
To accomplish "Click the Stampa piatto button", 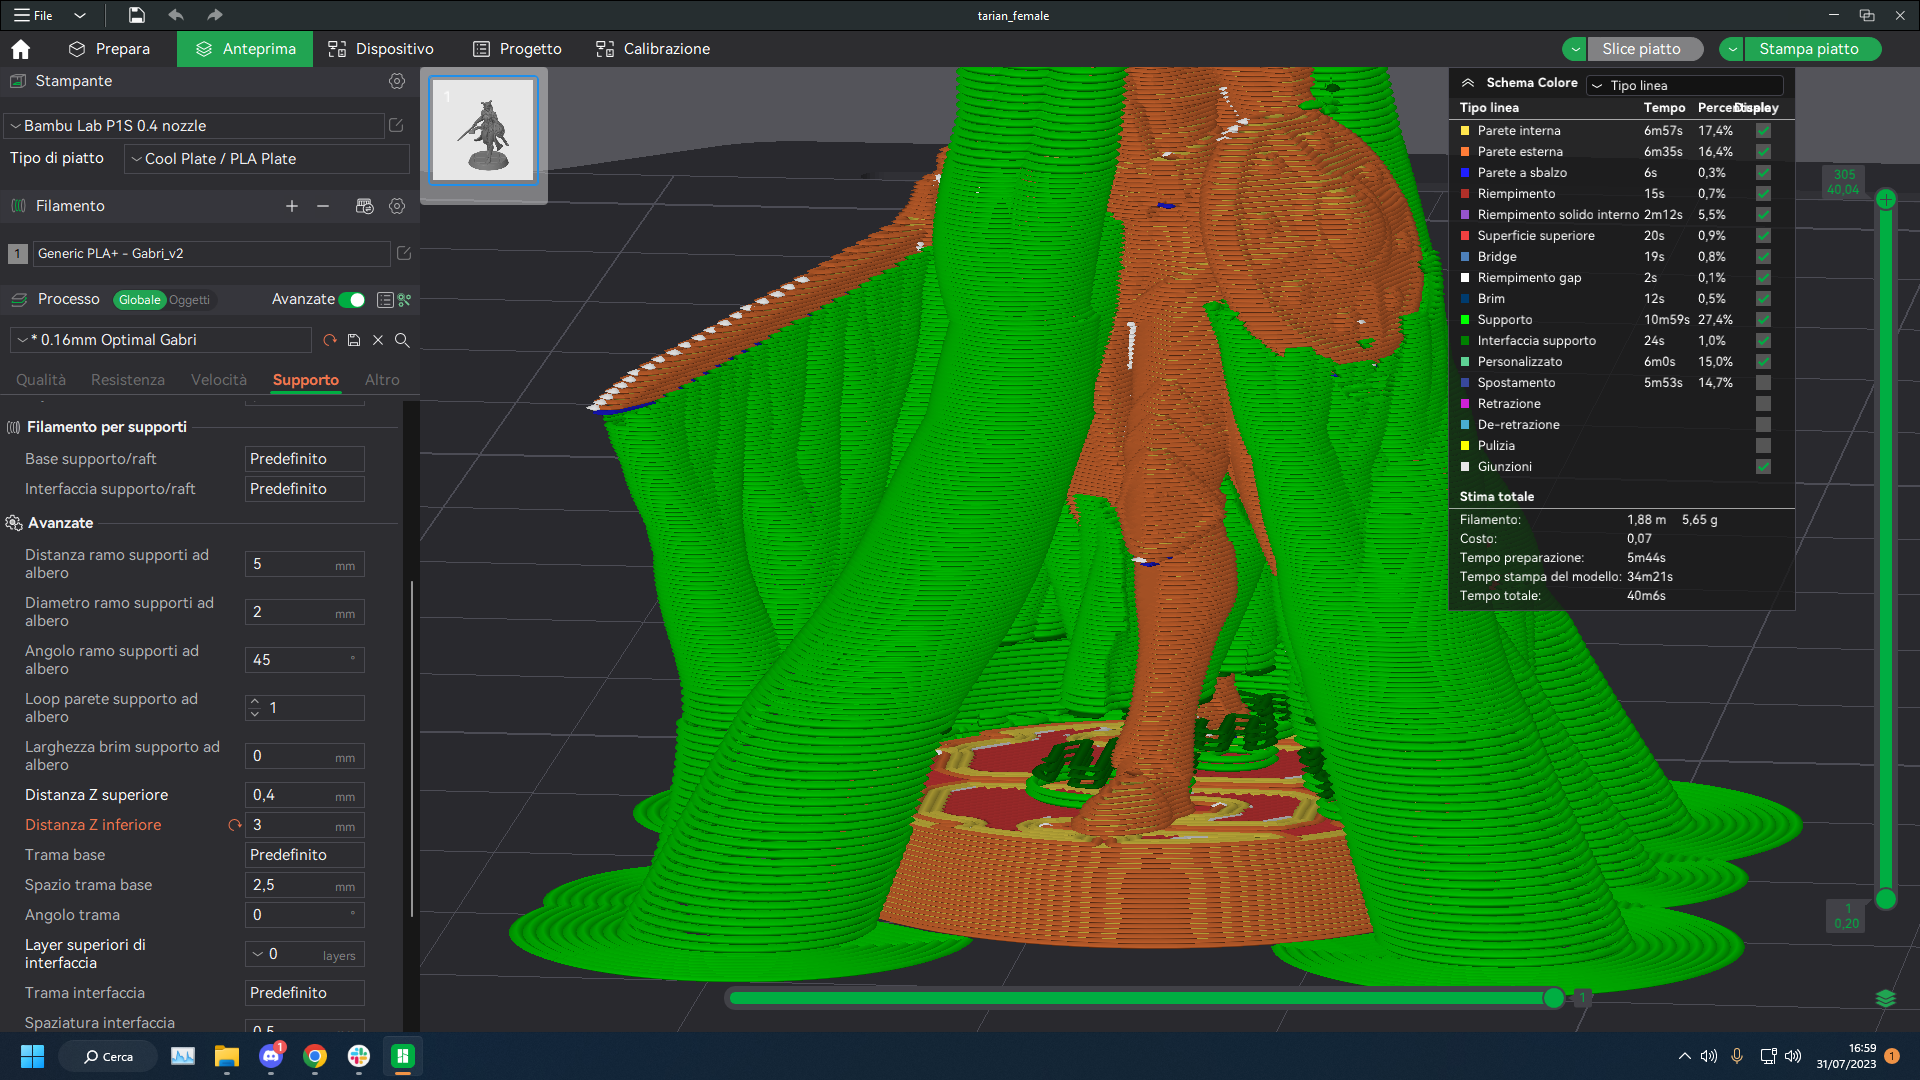I will pyautogui.click(x=1811, y=48).
